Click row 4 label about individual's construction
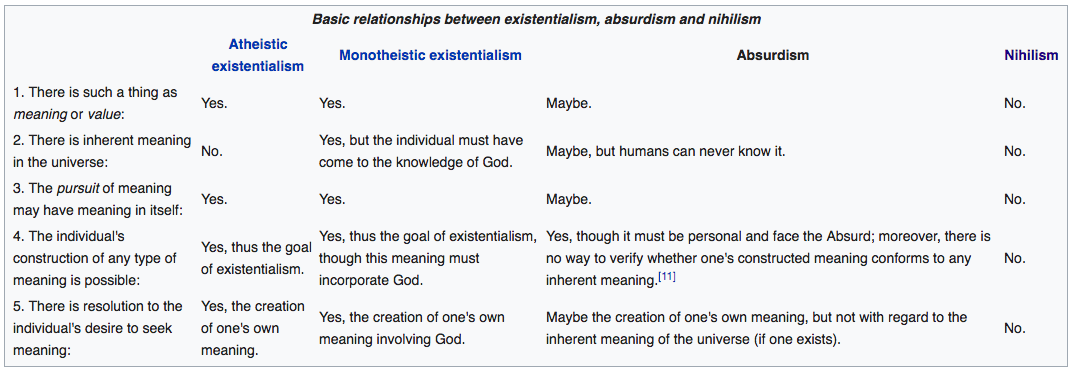Image resolution: width=1072 pixels, height=371 pixels. 94,258
